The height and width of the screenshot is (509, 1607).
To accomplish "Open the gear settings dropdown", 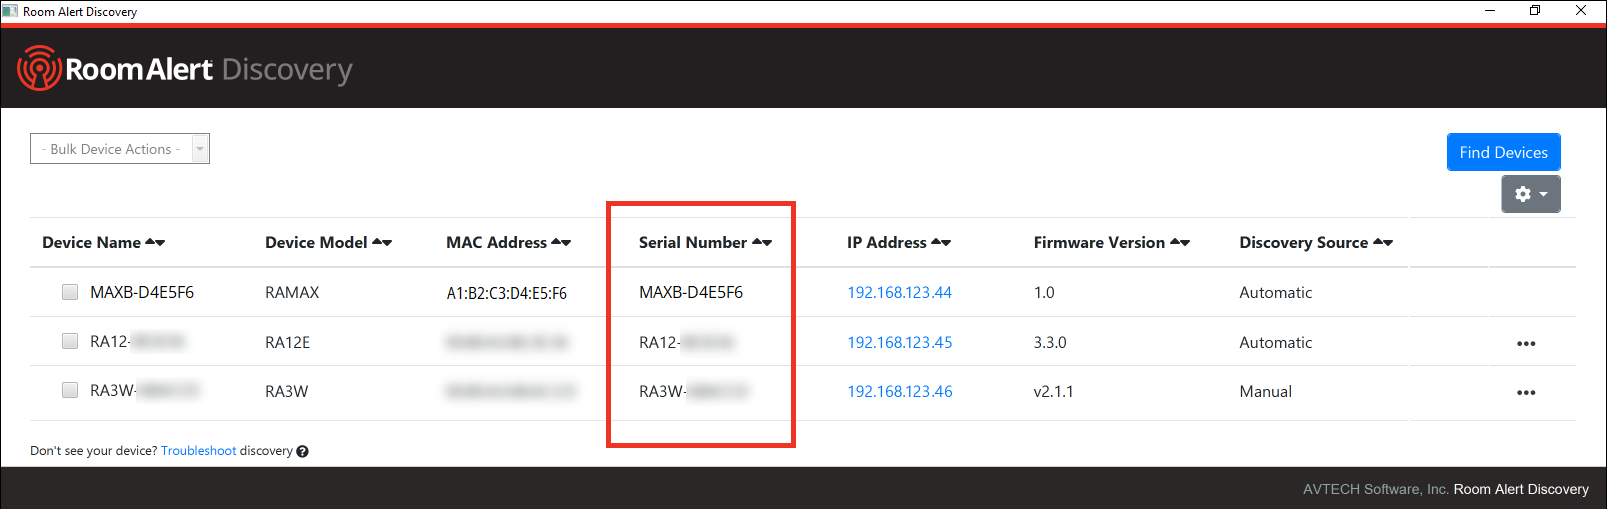I will (x=1530, y=194).
